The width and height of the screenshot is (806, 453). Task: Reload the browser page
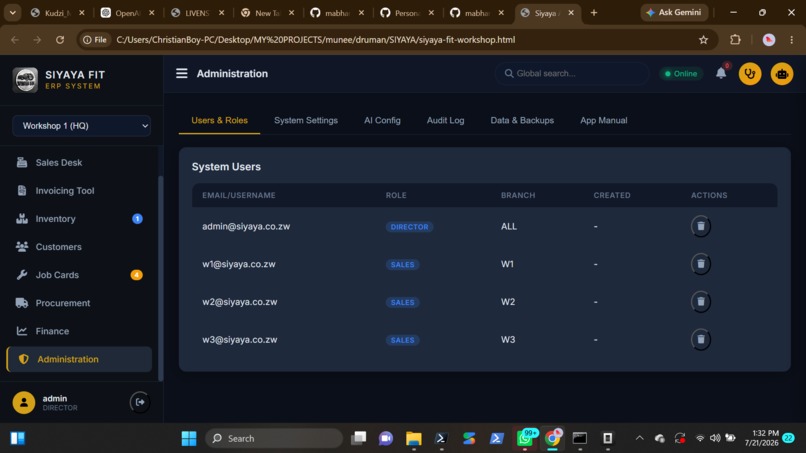click(60, 40)
